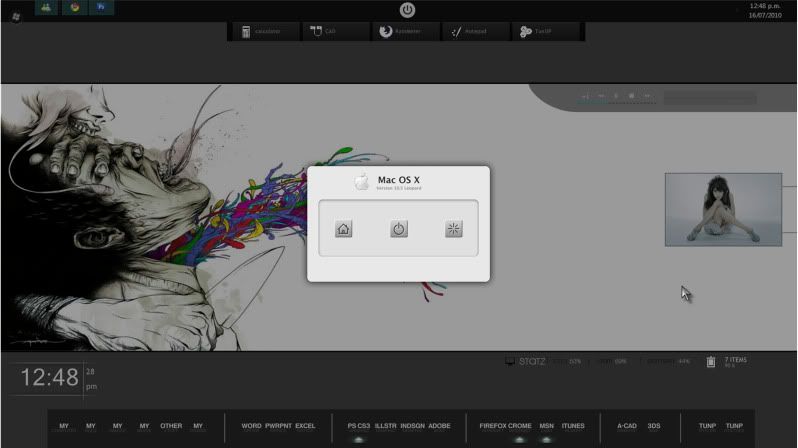Launch the Firefox-style swirl icon in the top launcher
Viewport: 798px width, 448px height.
386,31
